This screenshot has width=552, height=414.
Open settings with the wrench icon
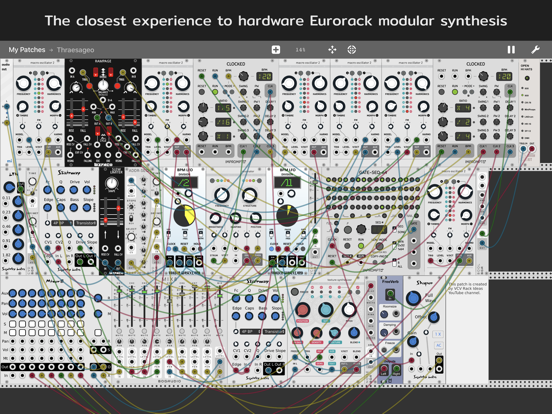click(535, 50)
